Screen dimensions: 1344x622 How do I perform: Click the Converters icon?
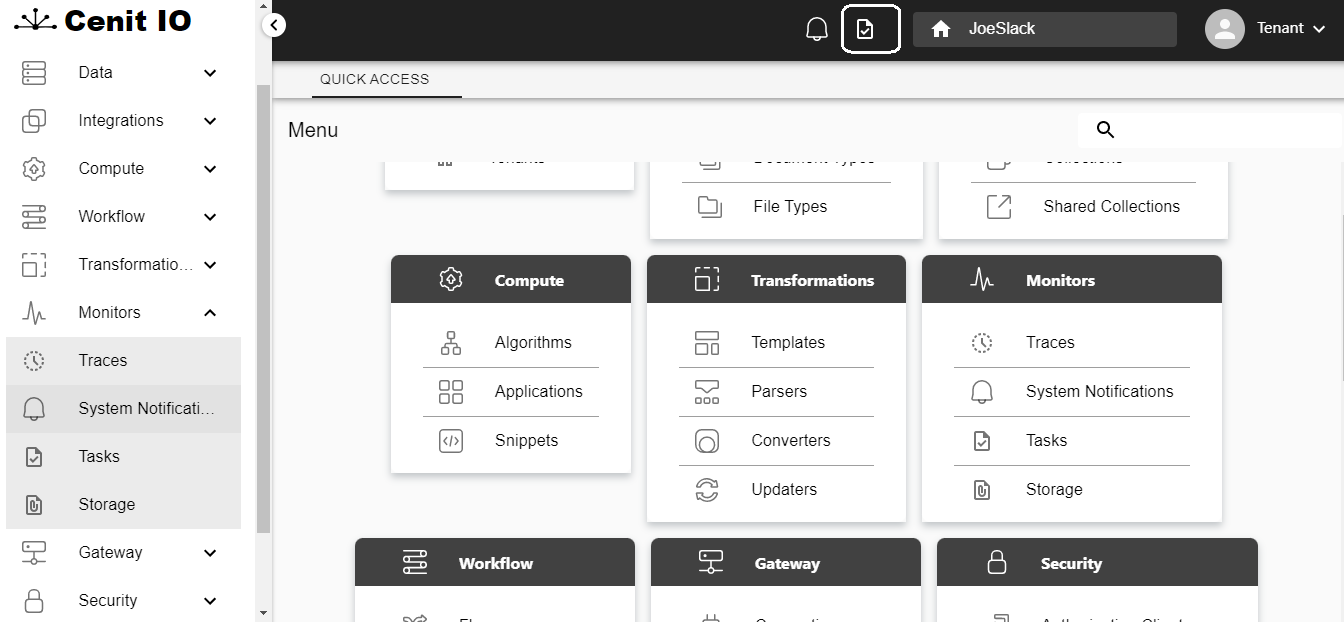(707, 440)
